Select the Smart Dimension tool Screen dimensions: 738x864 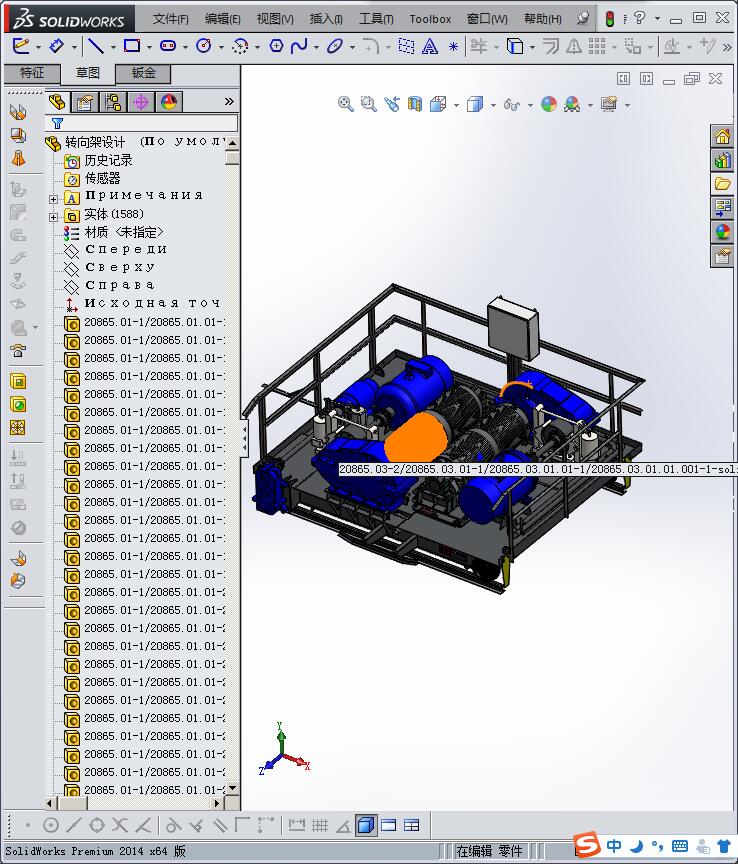click(x=56, y=46)
